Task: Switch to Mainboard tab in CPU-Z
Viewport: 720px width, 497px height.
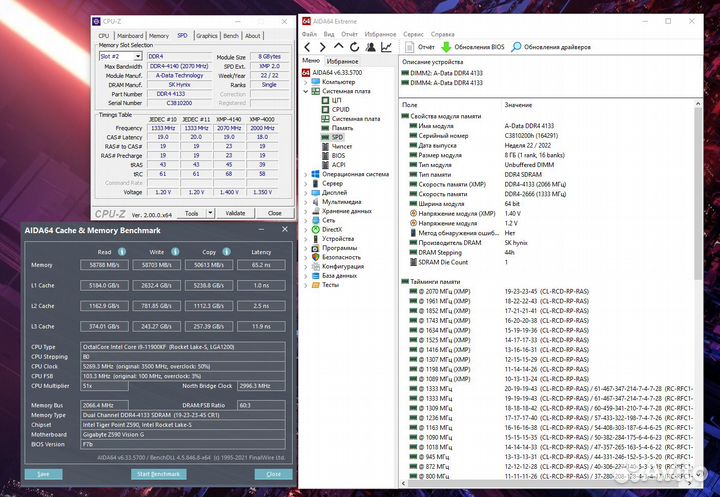Action: click(130, 36)
